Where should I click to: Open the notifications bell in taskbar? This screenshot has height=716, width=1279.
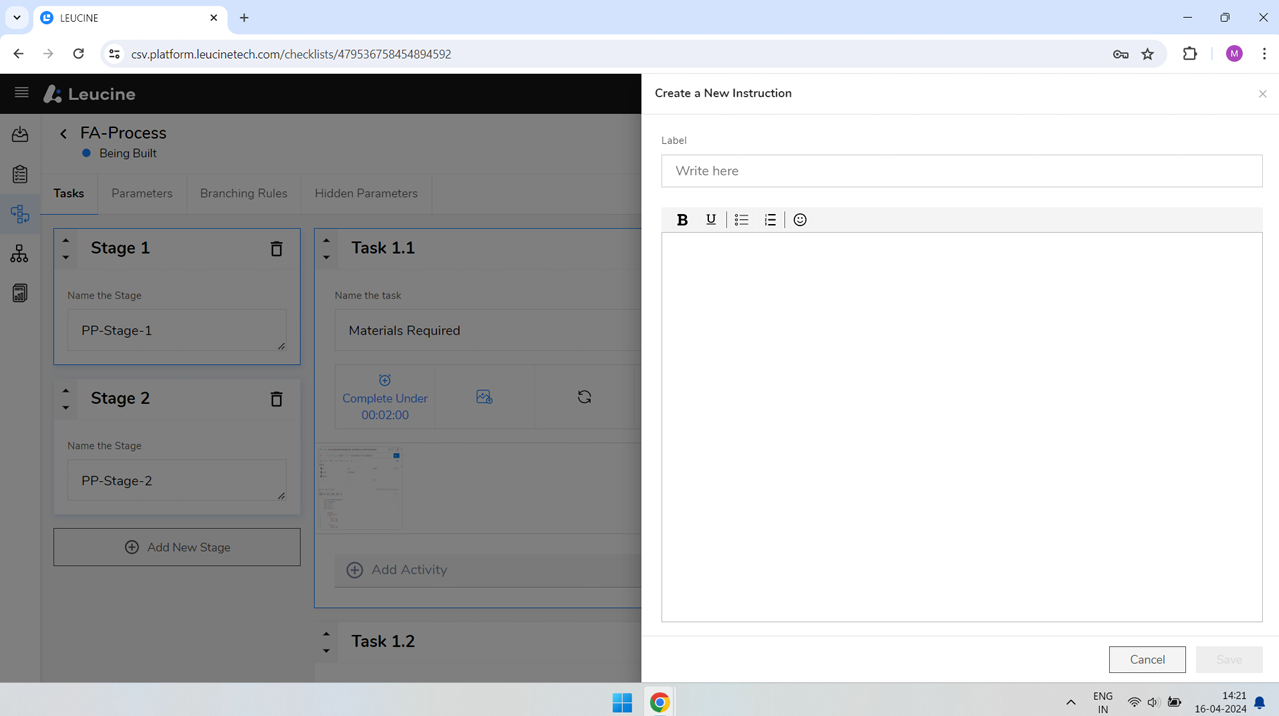tap(1260, 702)
